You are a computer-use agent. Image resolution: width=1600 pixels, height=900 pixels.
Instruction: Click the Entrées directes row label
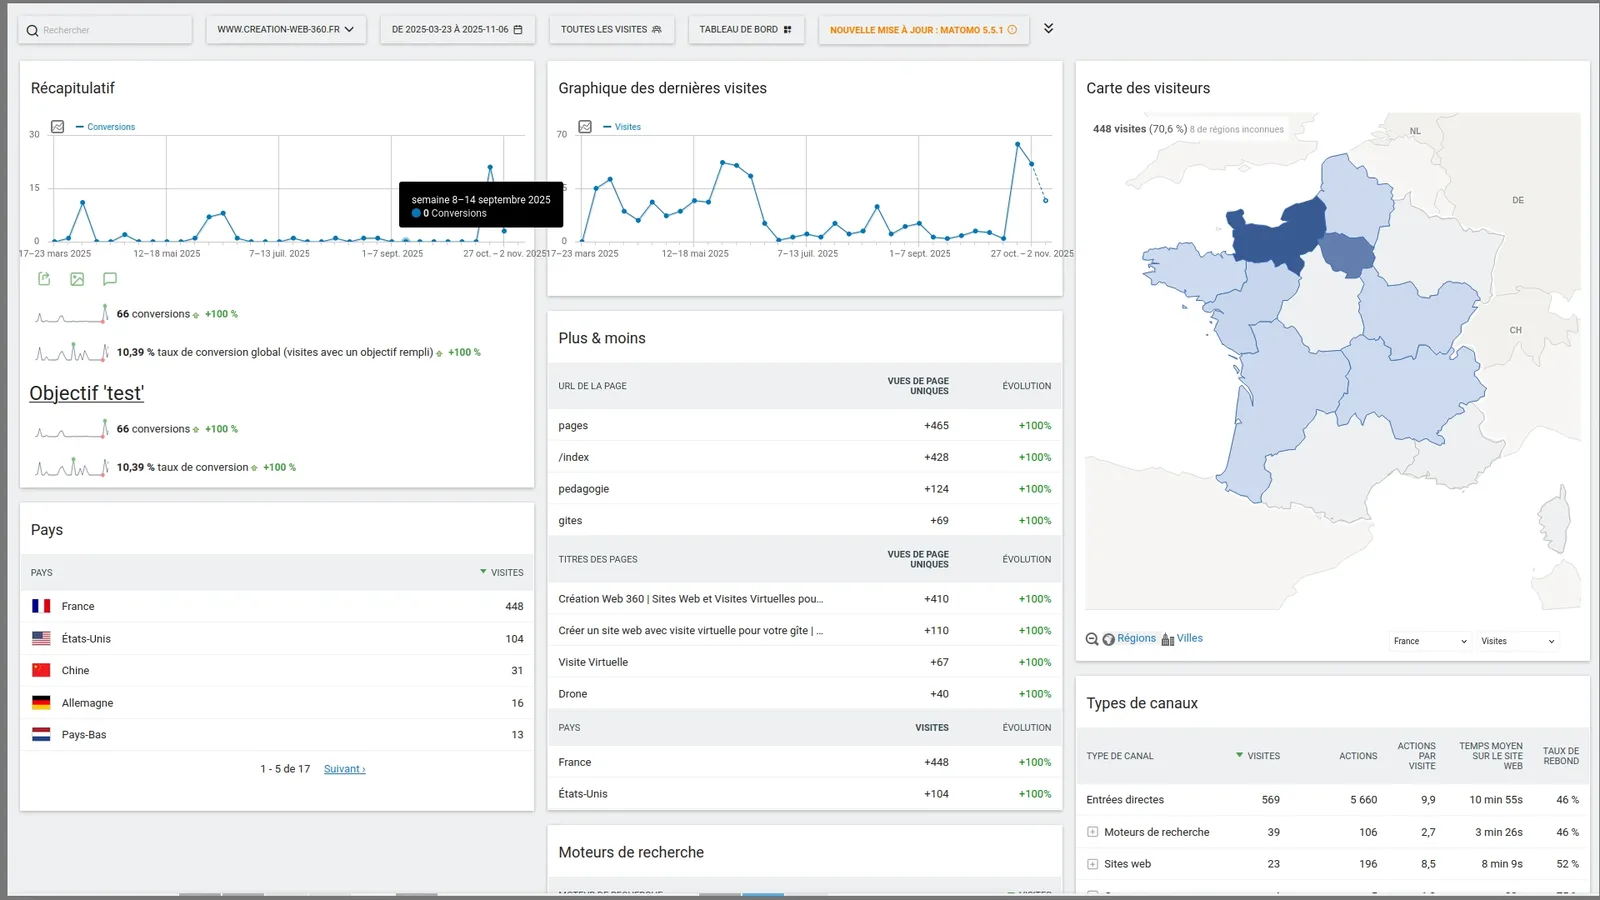click(1125, 800)
